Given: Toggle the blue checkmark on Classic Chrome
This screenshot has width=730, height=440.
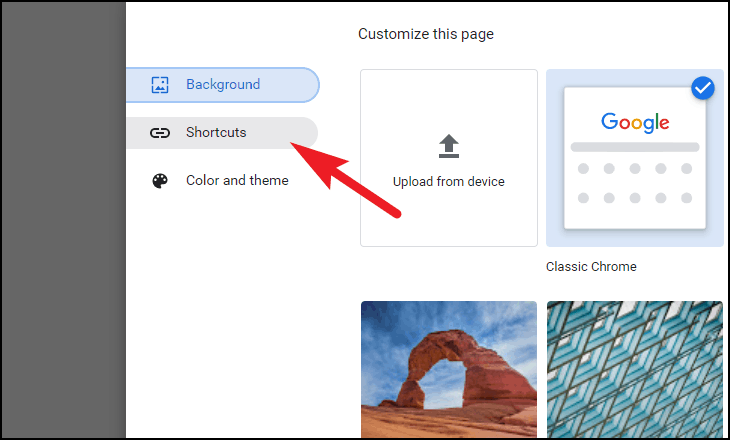Looking at the screenshot, I should tap(703, 88).
